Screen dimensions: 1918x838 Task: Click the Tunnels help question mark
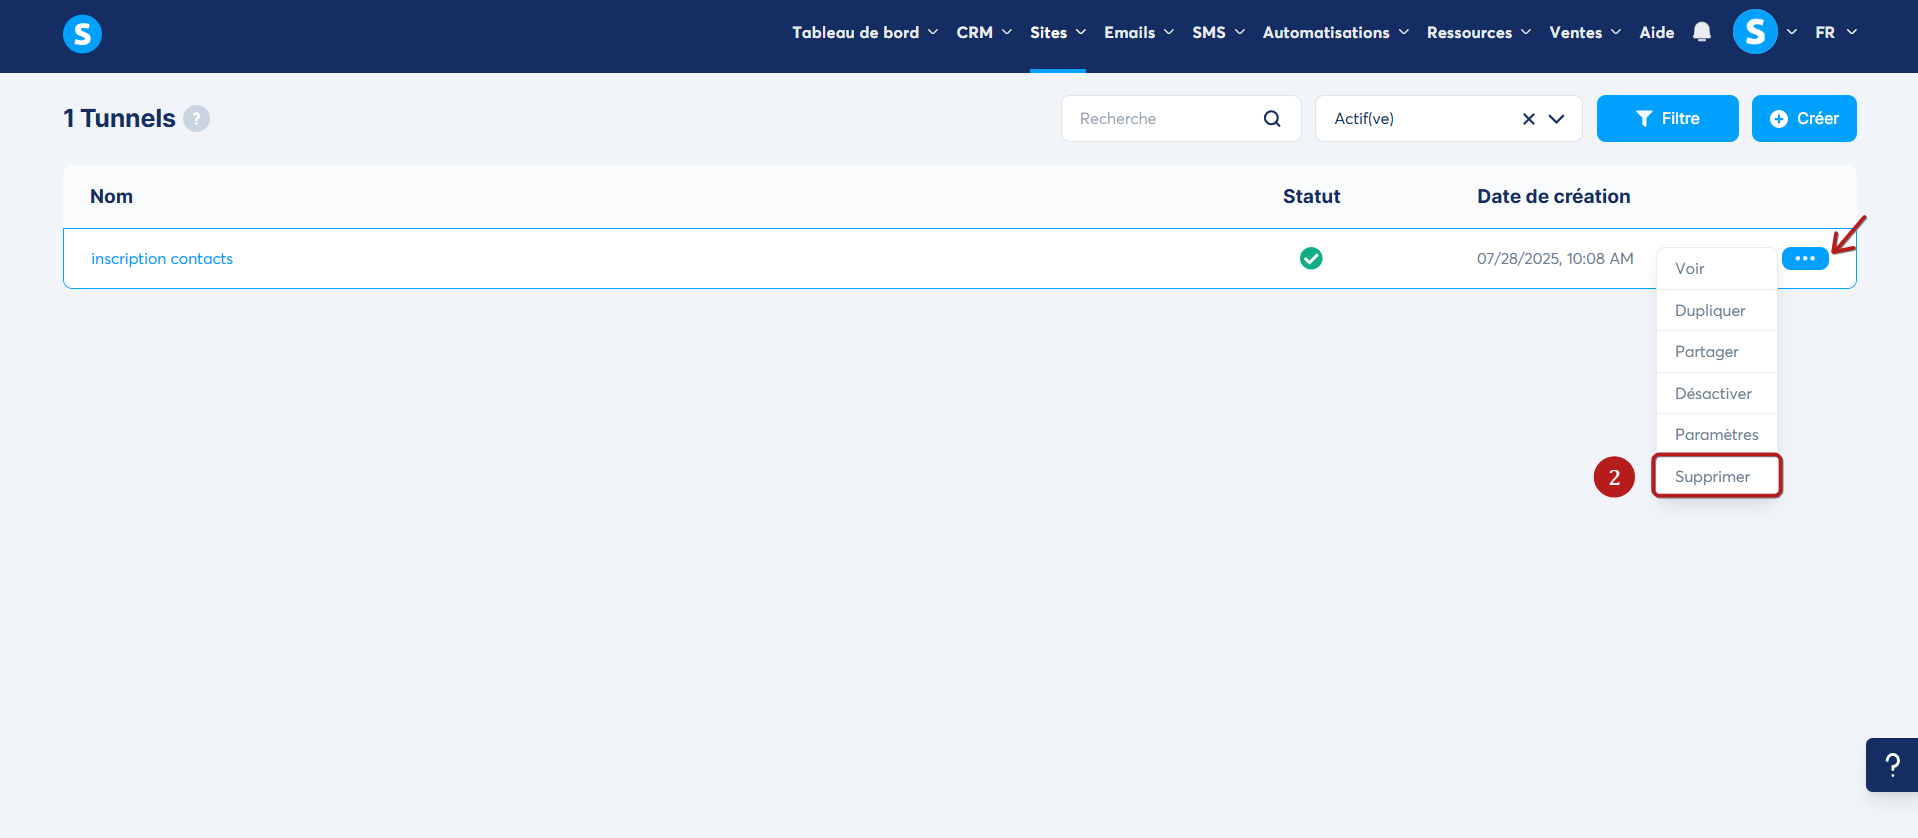[197, 119]
